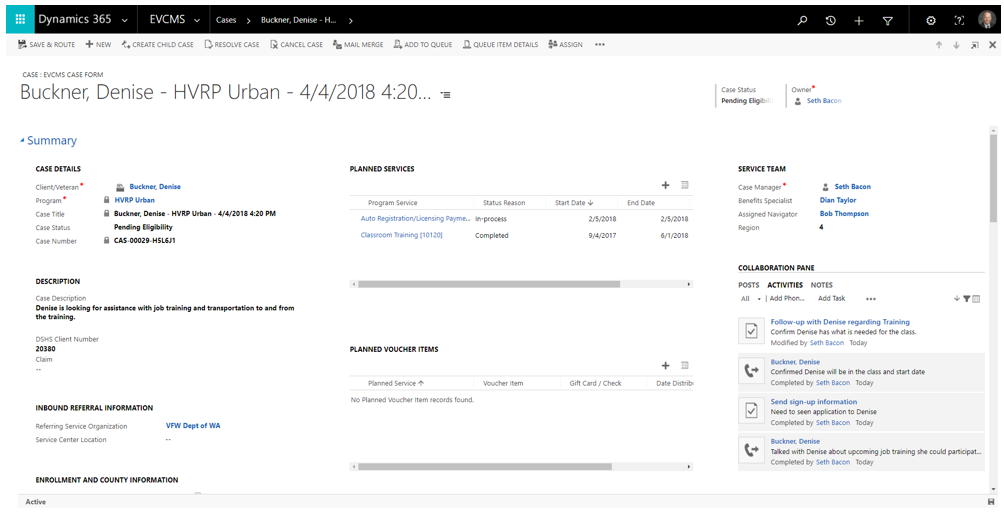The height and width of the screenshot is (512, 1004).
Task: Open the Classroom Training [10120] link
Action: tap(401, 236)
